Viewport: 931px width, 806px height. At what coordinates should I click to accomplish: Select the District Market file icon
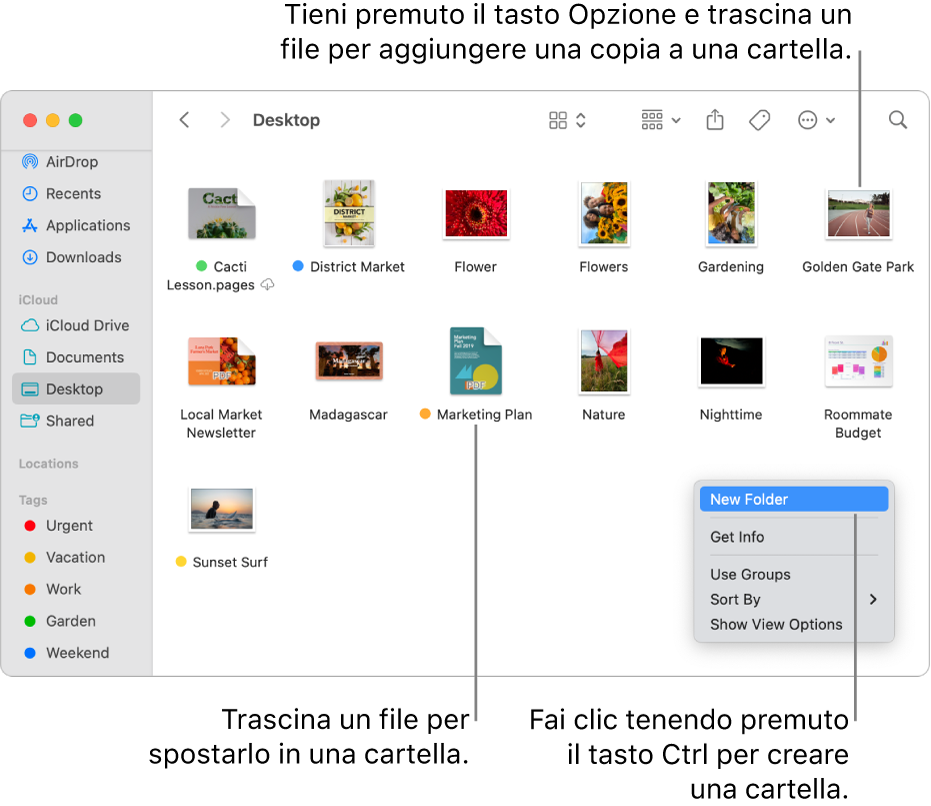pos(349,213)
